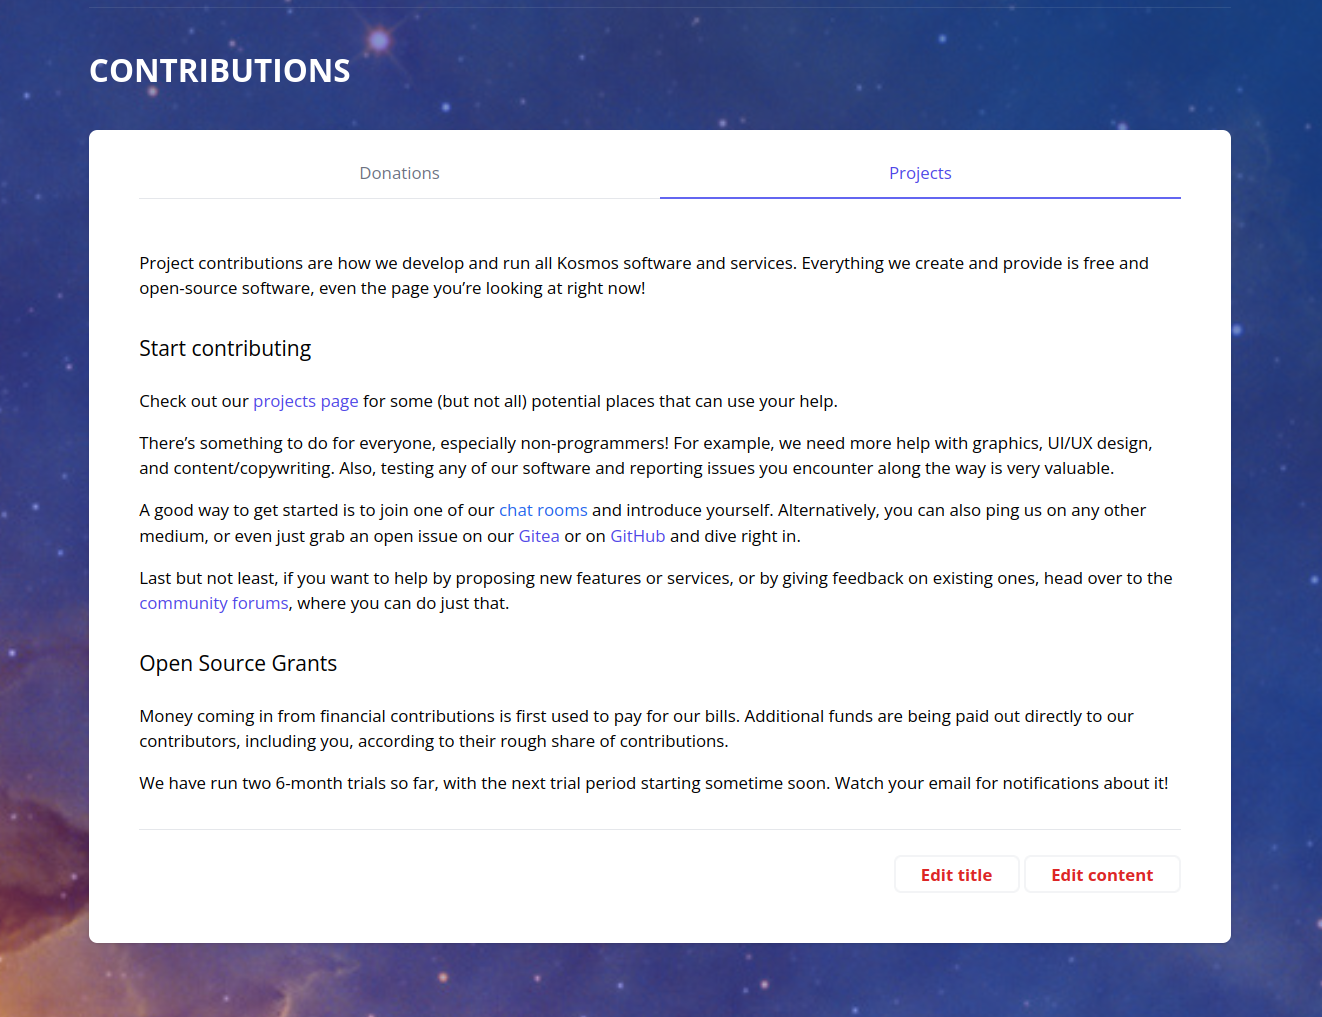Image resolution: width=1322 pixels, height=1017 pixels.
Task: Click the Start contributing heading
Action: coord(225,348)
